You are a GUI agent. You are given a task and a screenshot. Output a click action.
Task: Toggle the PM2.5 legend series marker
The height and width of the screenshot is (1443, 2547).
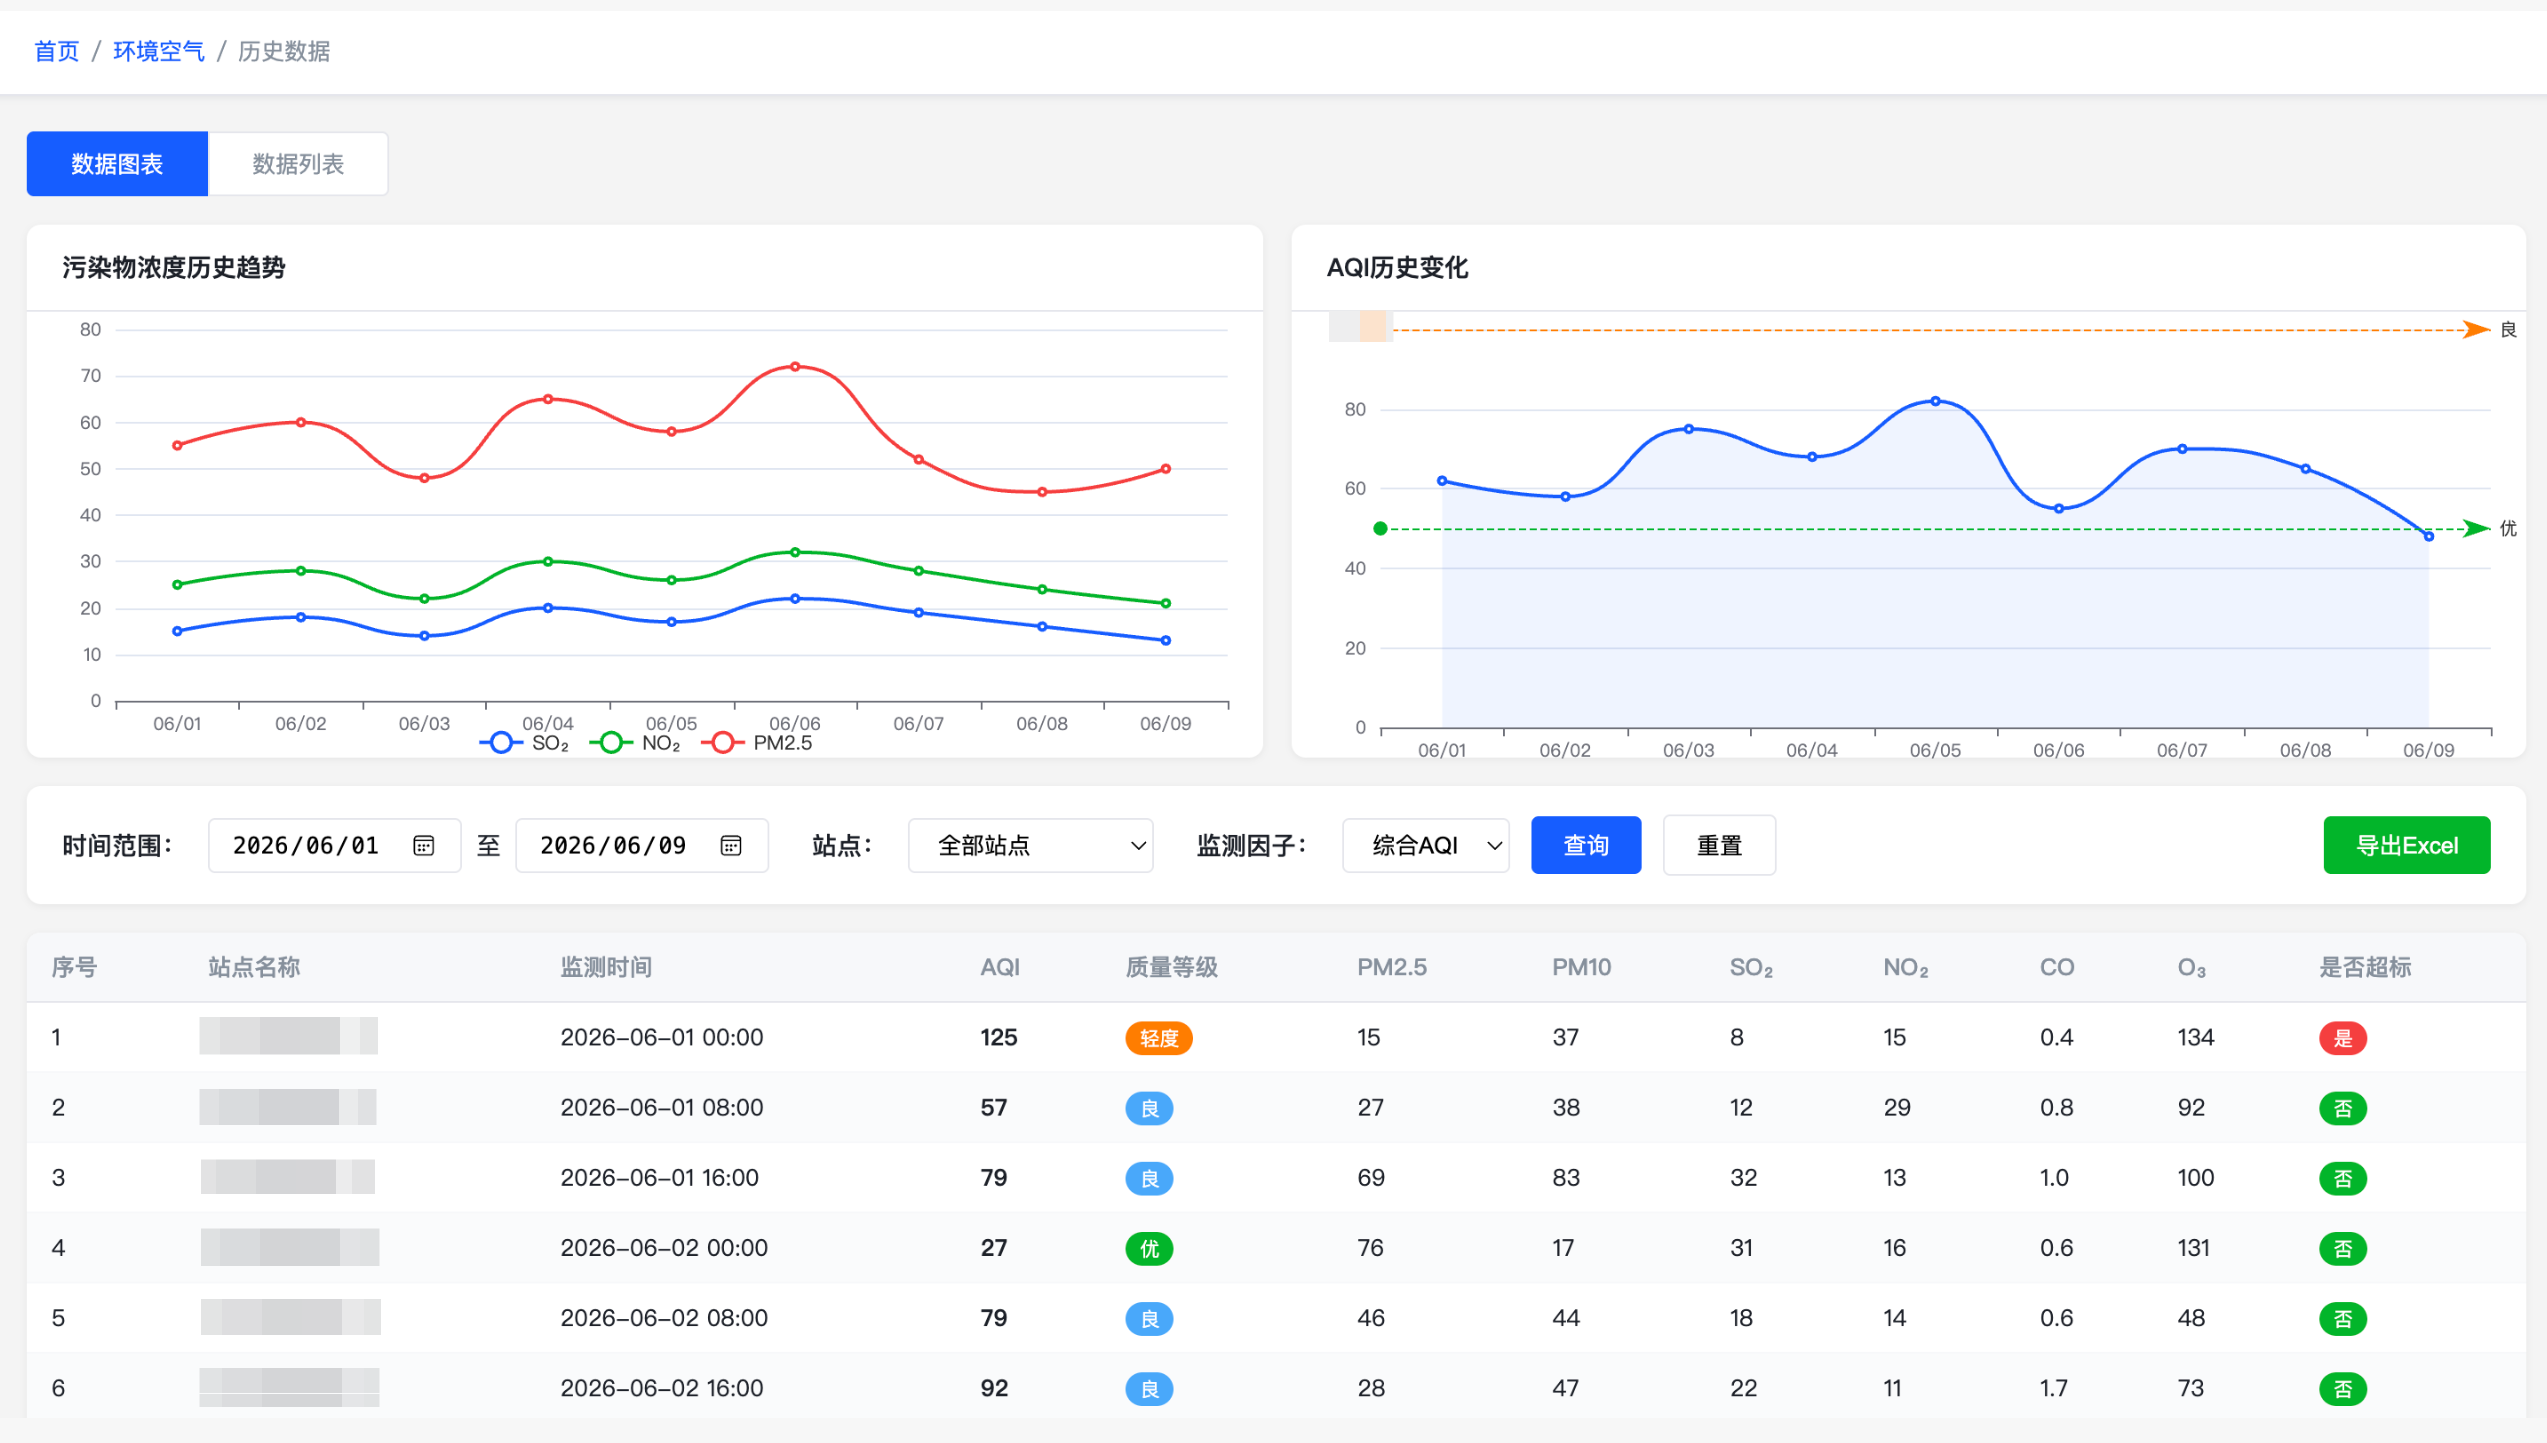722,743
